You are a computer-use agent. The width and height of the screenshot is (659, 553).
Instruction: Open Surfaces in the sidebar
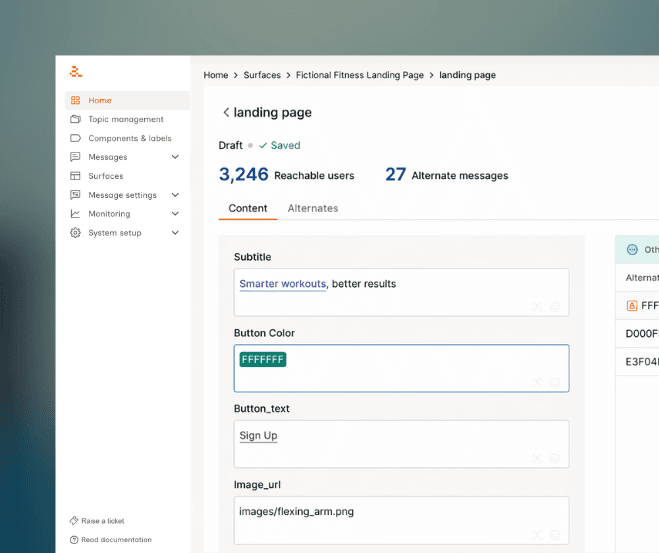[106, 176]
